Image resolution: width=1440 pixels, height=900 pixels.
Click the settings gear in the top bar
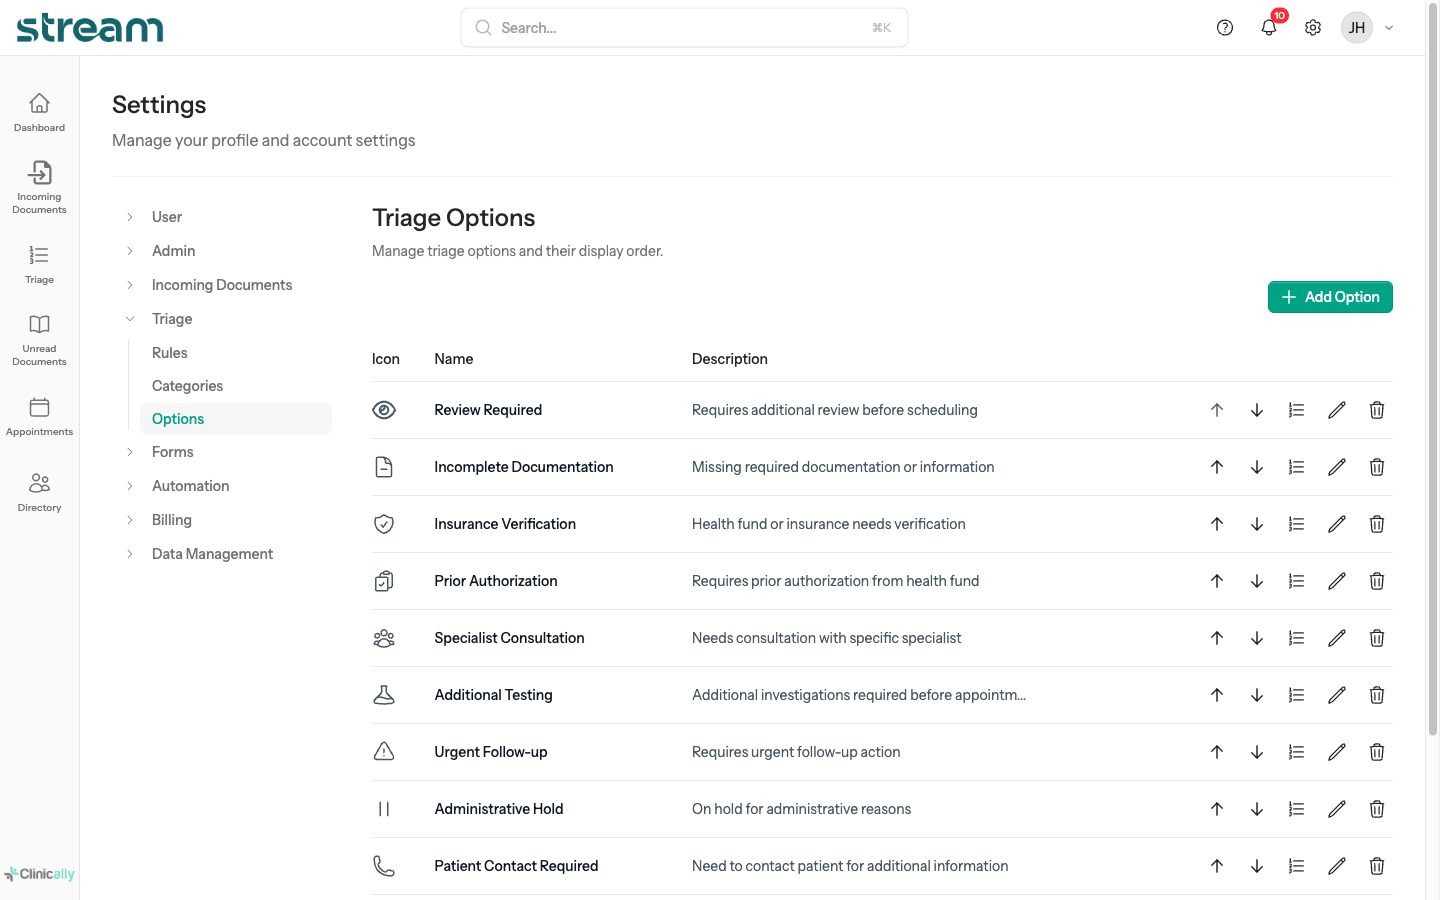(x=1312, y=27)
